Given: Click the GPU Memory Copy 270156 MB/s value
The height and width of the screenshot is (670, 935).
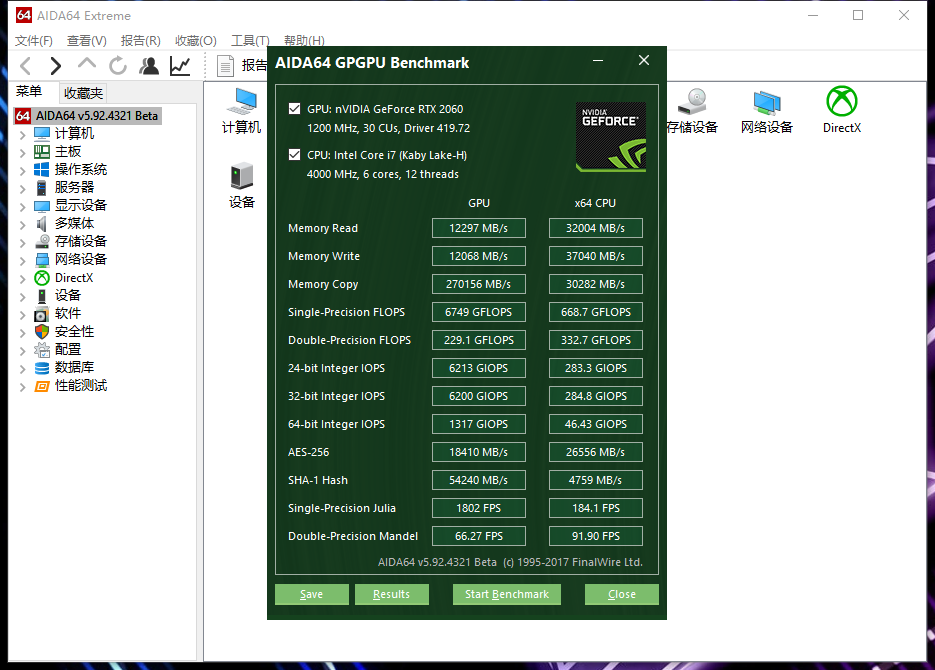Looking at the screenshot, I should pos(479,284).
